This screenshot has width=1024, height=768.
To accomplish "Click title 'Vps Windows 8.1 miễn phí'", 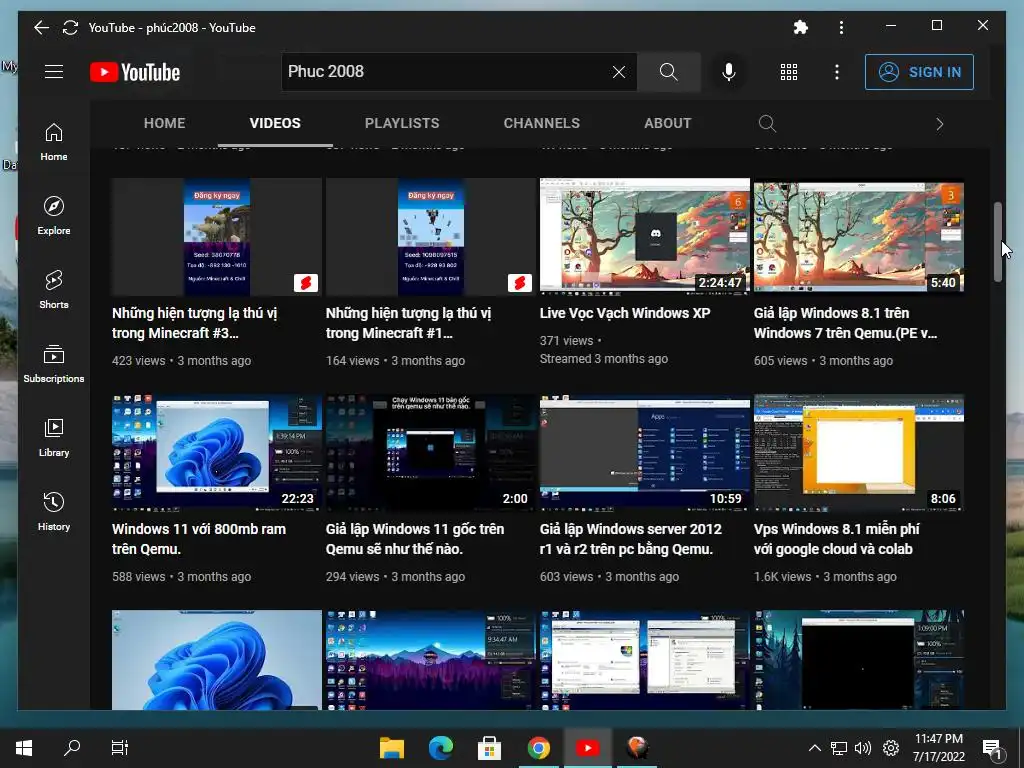I will (x=837, y=539).
